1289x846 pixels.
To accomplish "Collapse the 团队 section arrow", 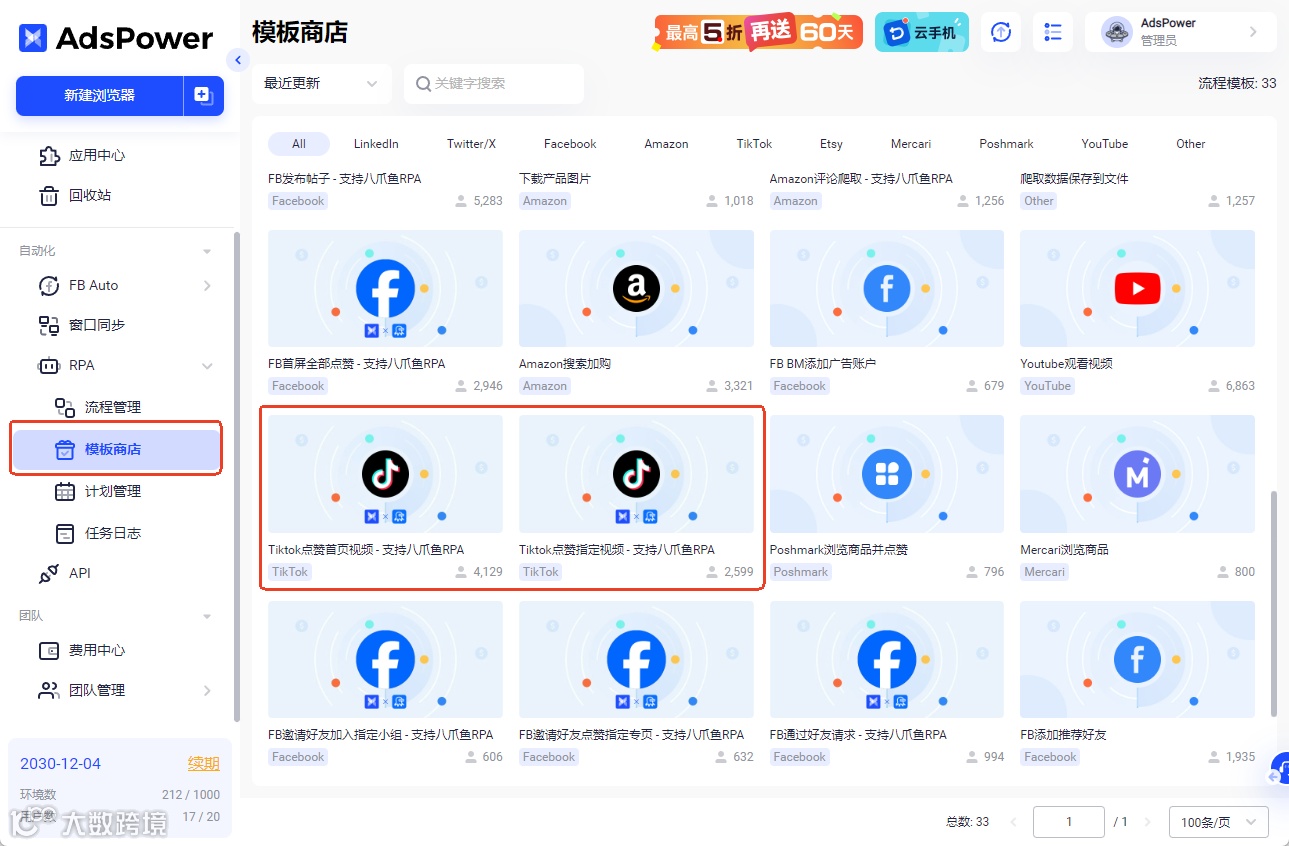I will (207, 616).
